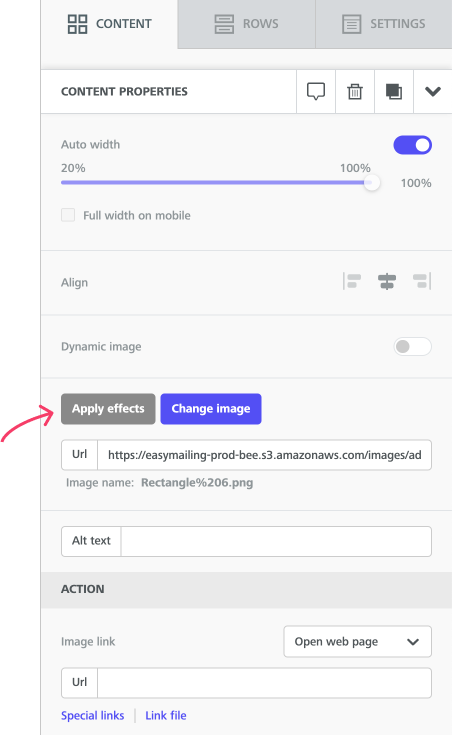Enable the Dynamic image toggle
The height and width of the screenshot is (735, 452).
point(413,346)
